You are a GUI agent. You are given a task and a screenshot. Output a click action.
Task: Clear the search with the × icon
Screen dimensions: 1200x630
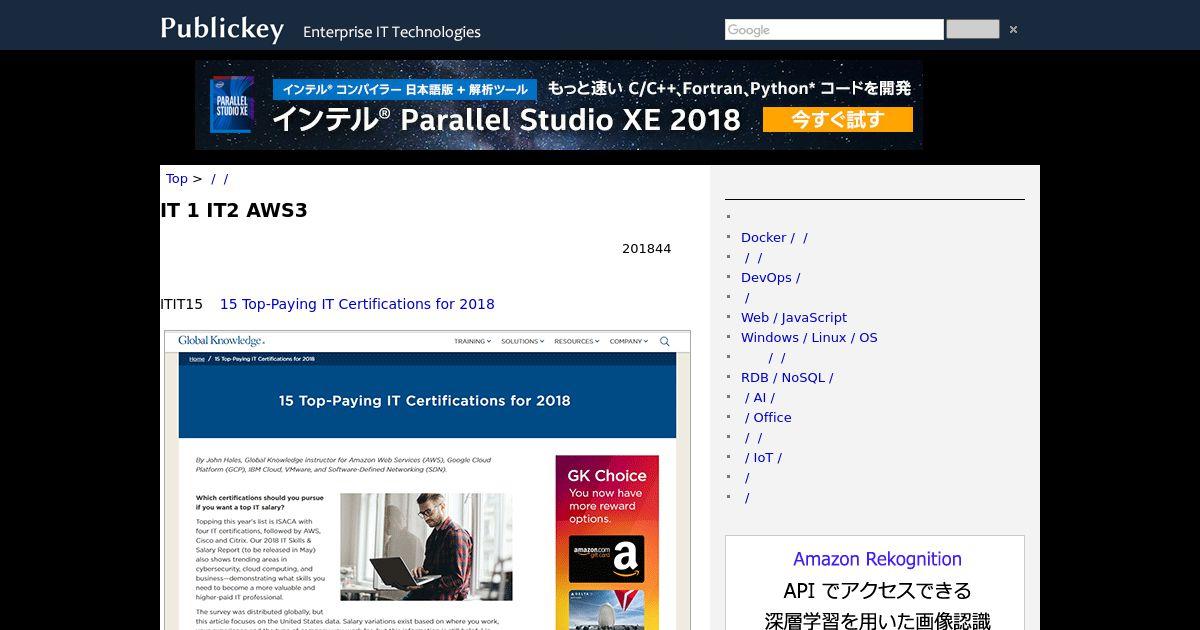(x=1013, y=30)
